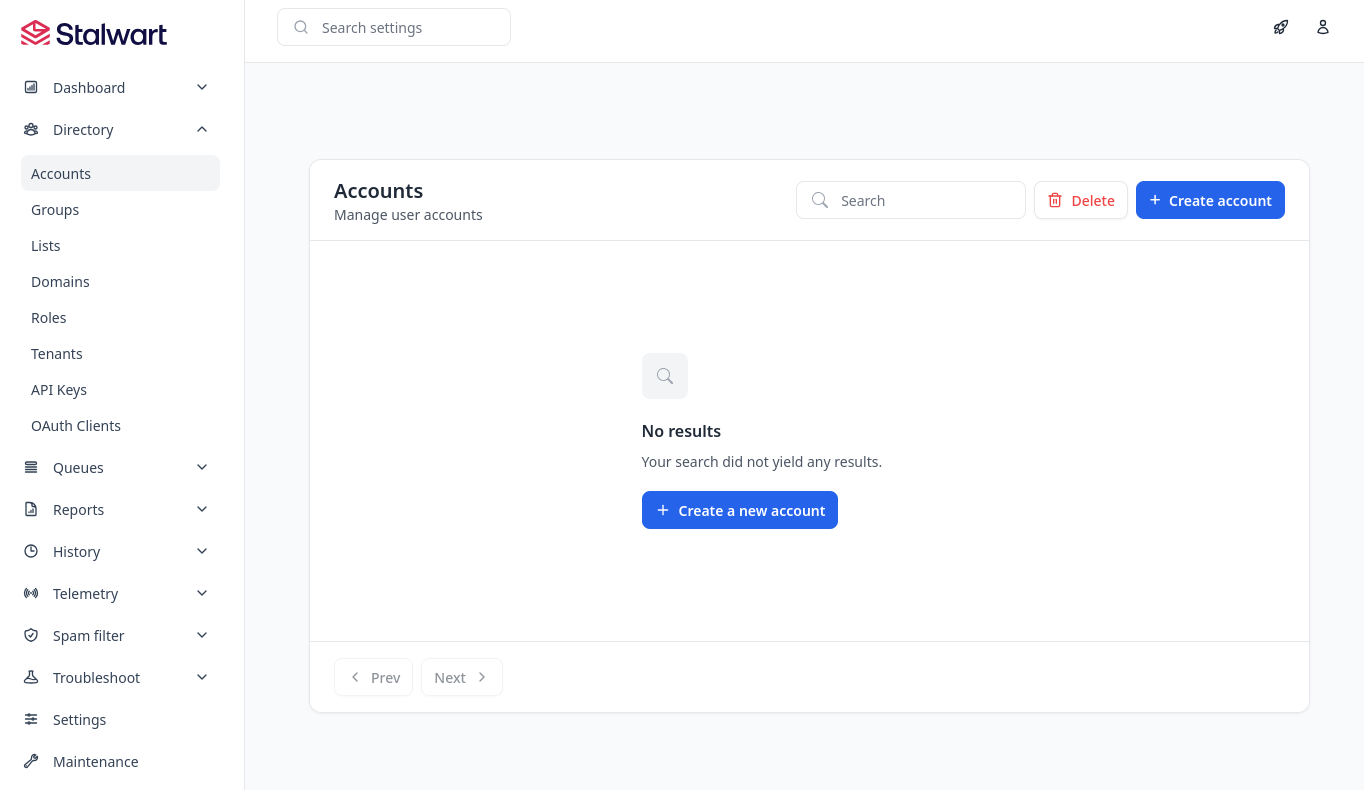
Task: Click the Troubleshoot flask icon
Action: point(31,677)
